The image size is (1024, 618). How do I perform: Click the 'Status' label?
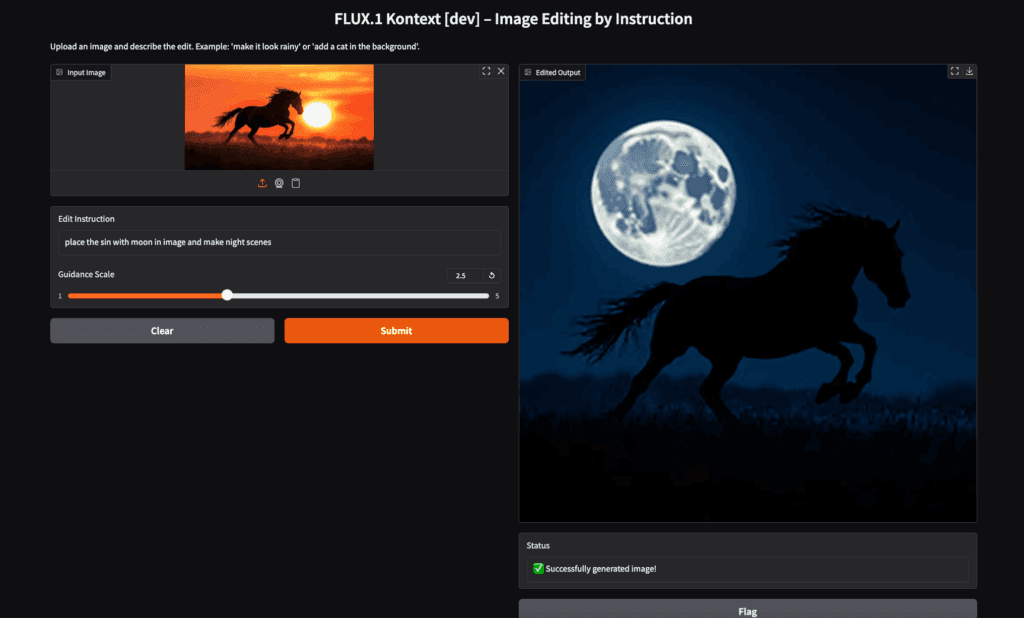tap(538, 545)
